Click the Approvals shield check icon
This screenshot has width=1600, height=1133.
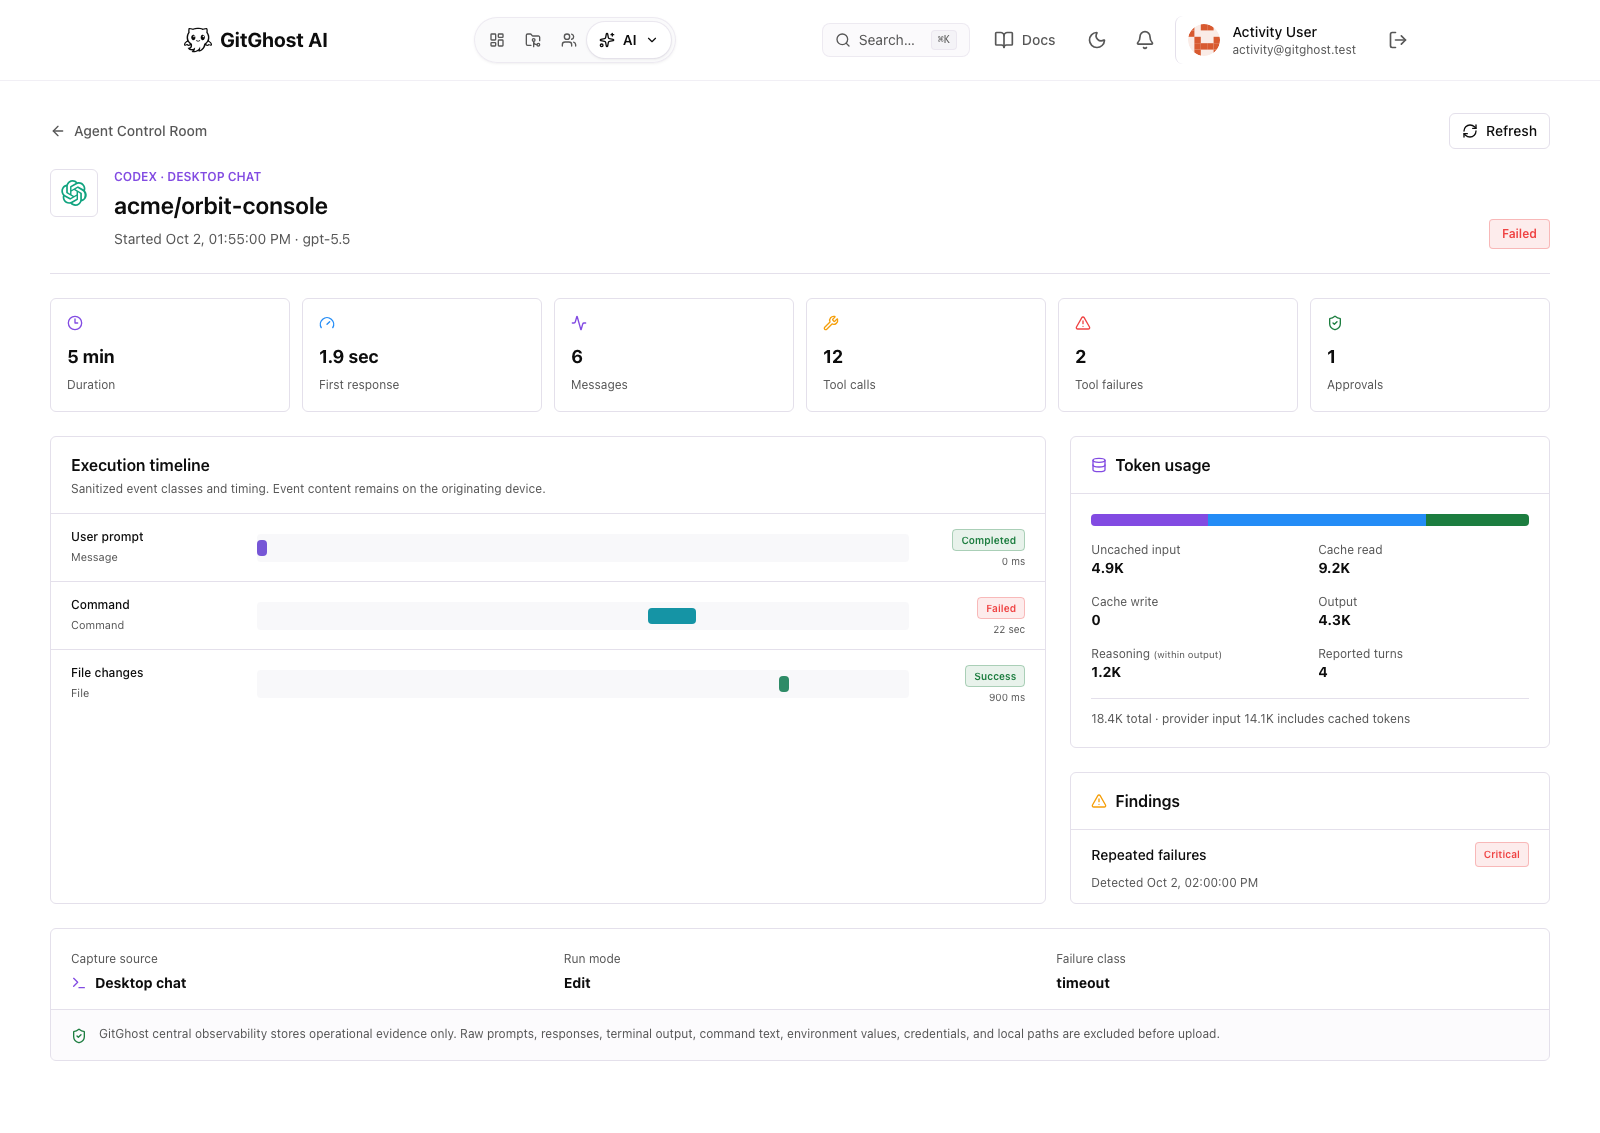click(x=1335, y=323)
